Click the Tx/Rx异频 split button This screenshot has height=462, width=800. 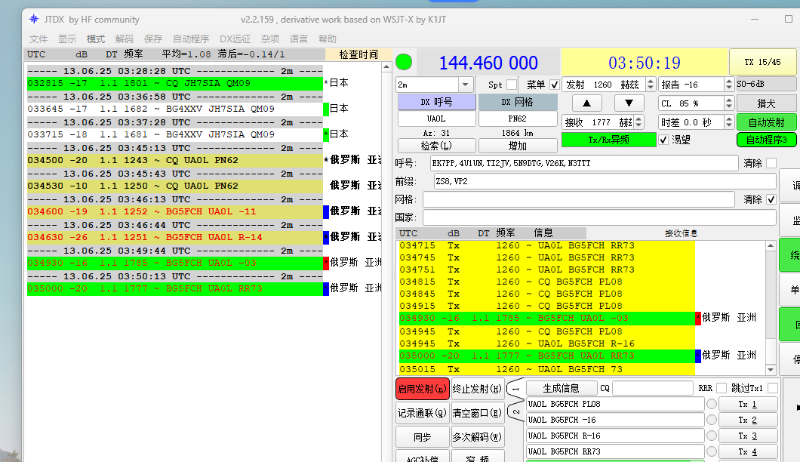tap(609, 139)
